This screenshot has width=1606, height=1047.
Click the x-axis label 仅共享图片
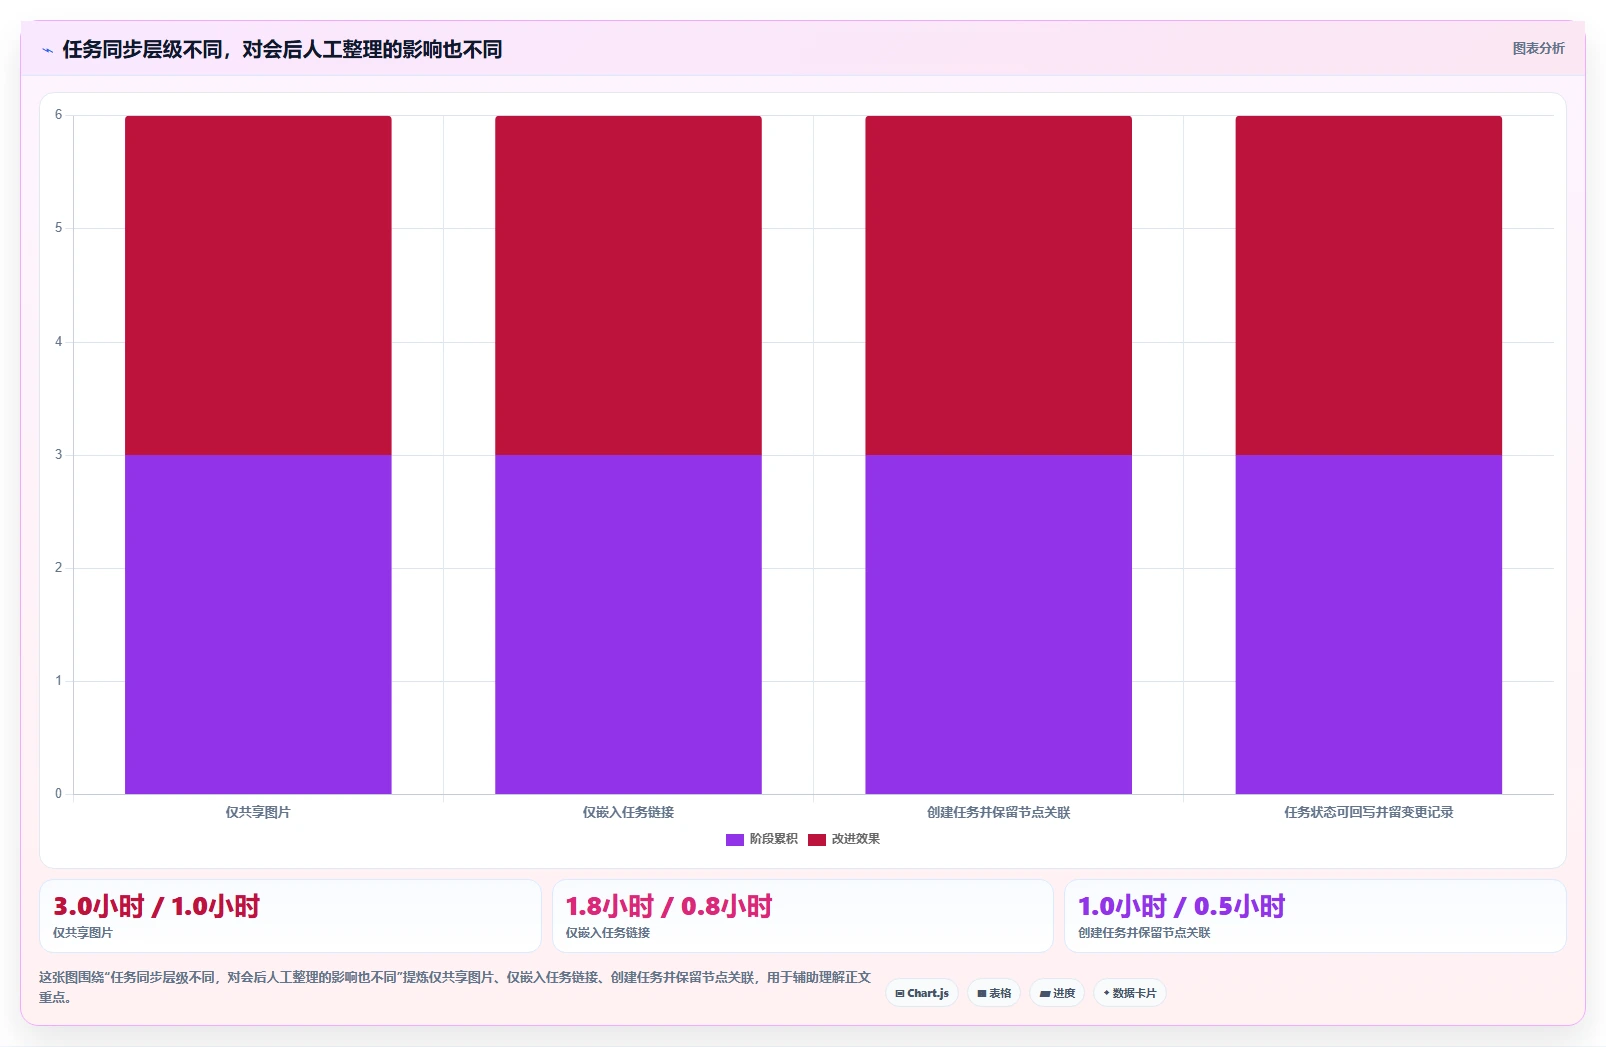[x=258, y=812]
